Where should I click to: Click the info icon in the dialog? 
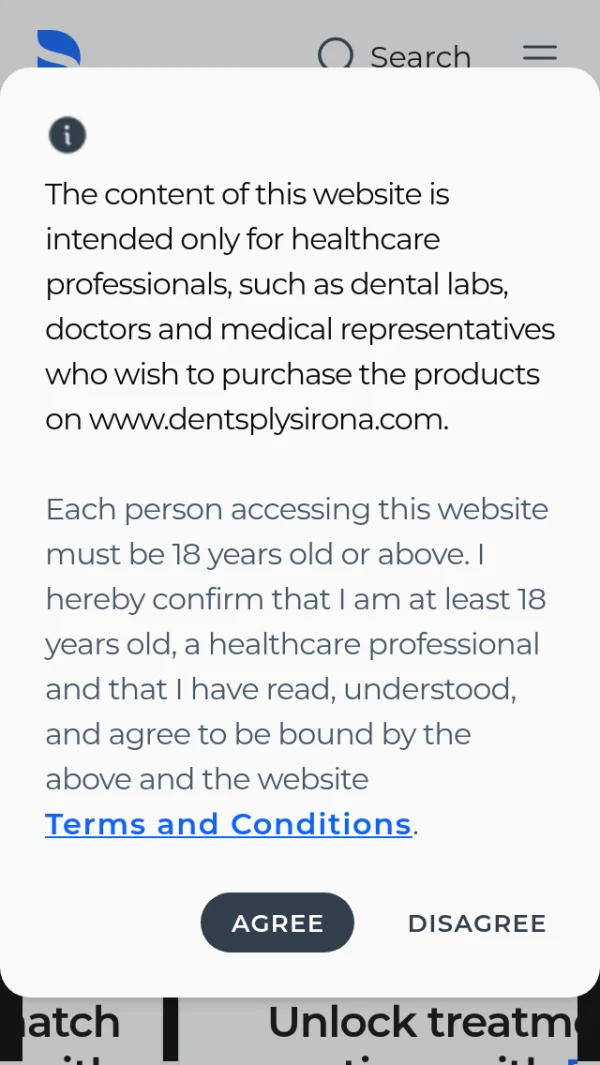coord(67,135)
